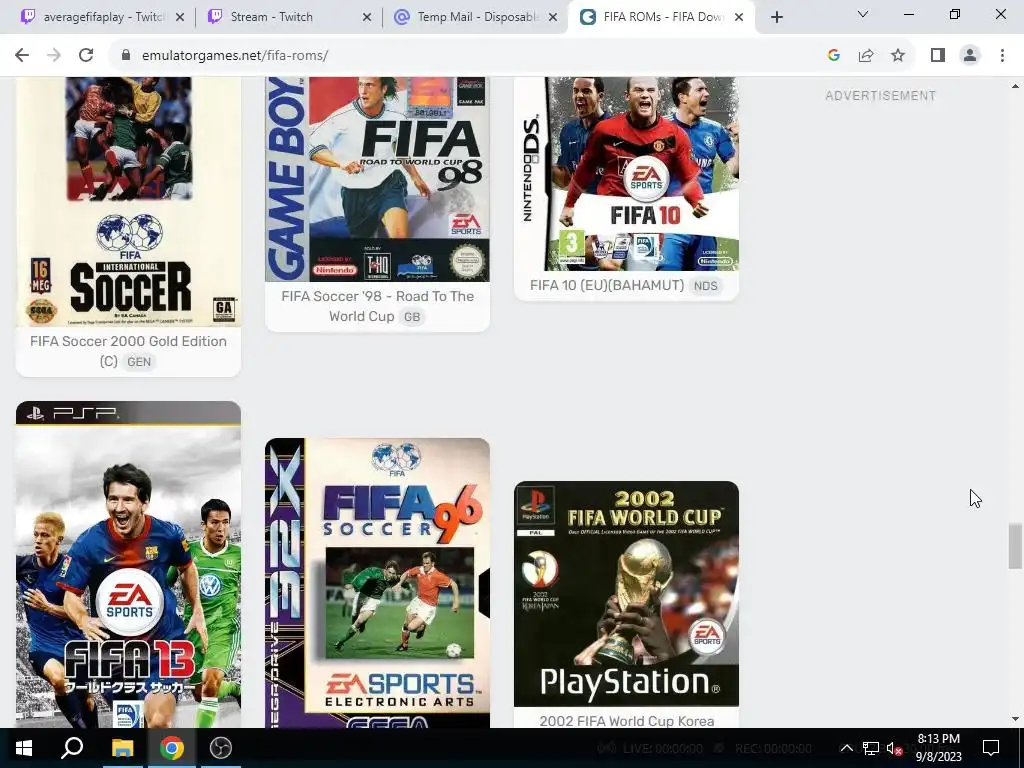The image size is (1024, 768).
Task: Open FIFA 10 (EU)(BAHAMUT) link
Action: [607, 285]
